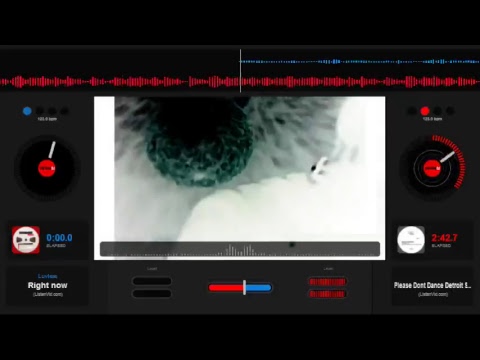Click (ListenVid.com) under 'Please Dont Dance'
Screen dimensions: 480x360
(x=433, y=294)
